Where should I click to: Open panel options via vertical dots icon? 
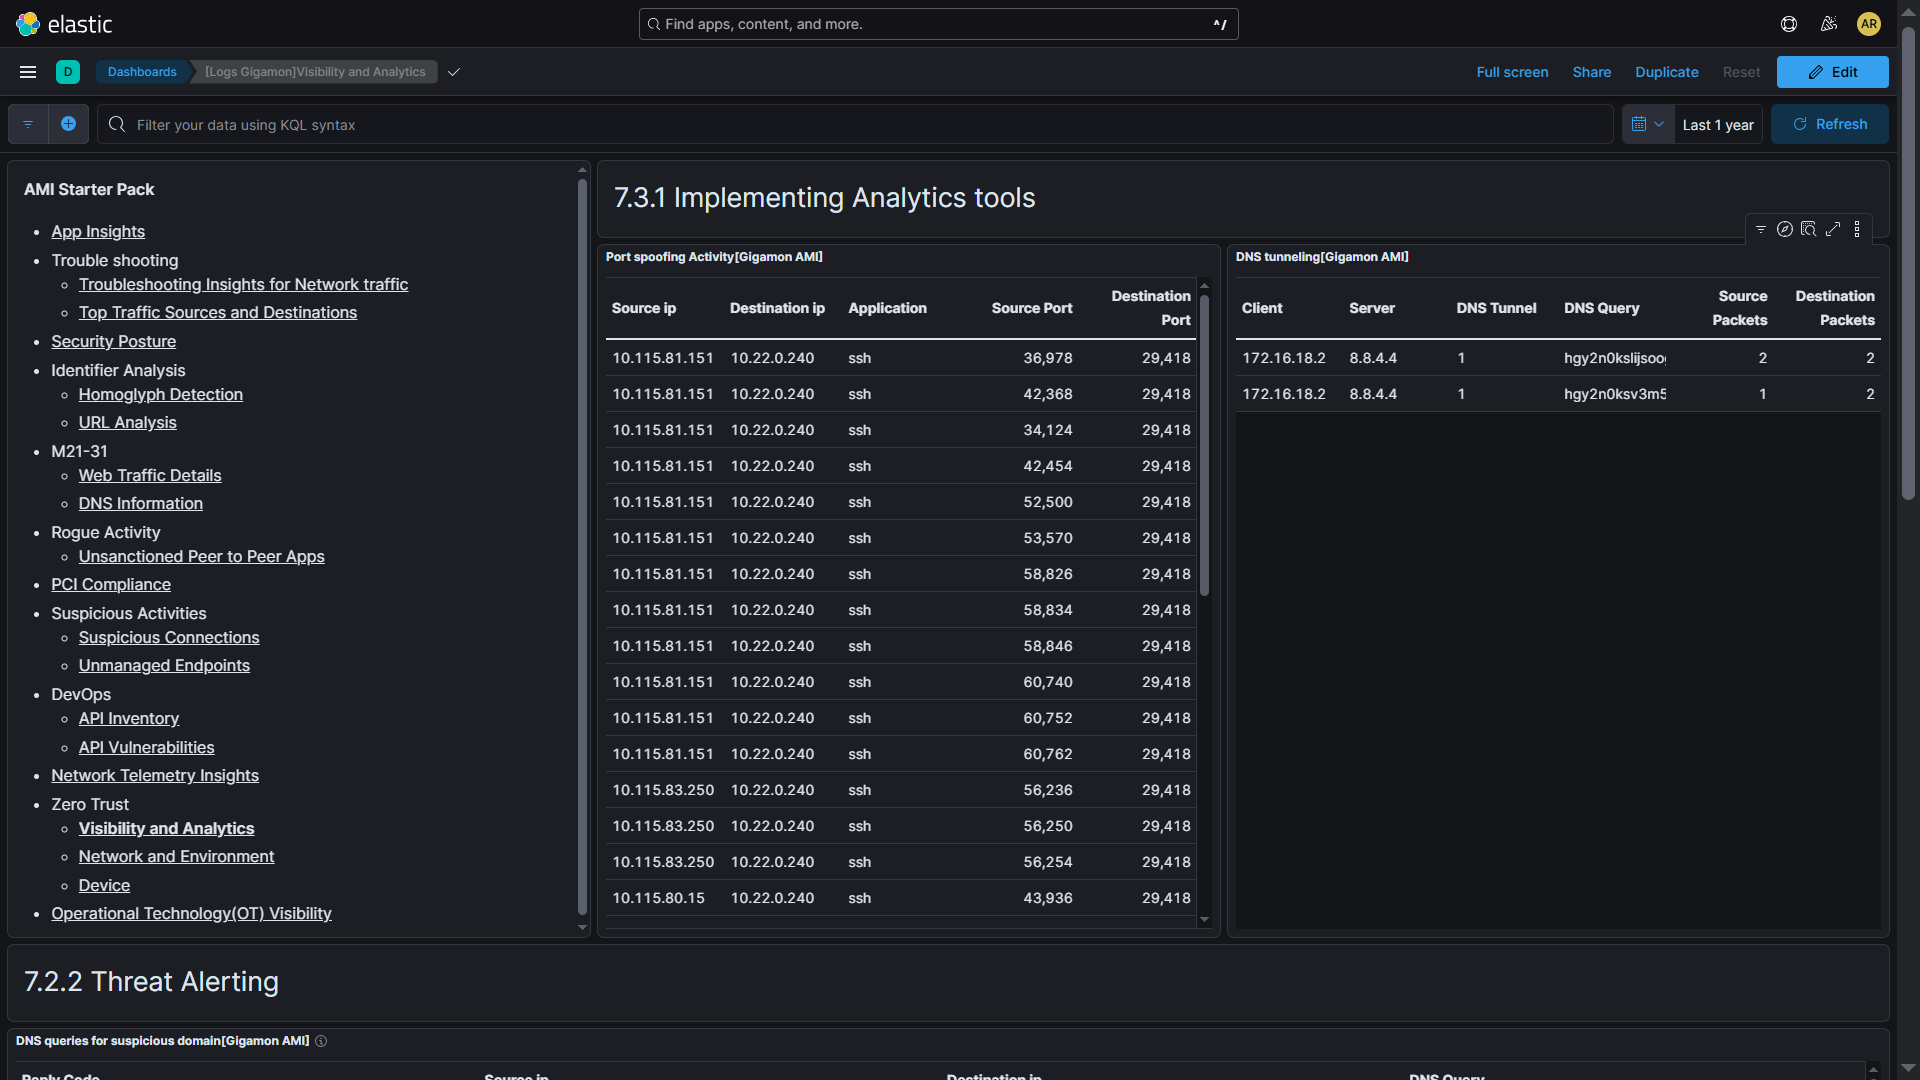click(x=1857, y=228)
